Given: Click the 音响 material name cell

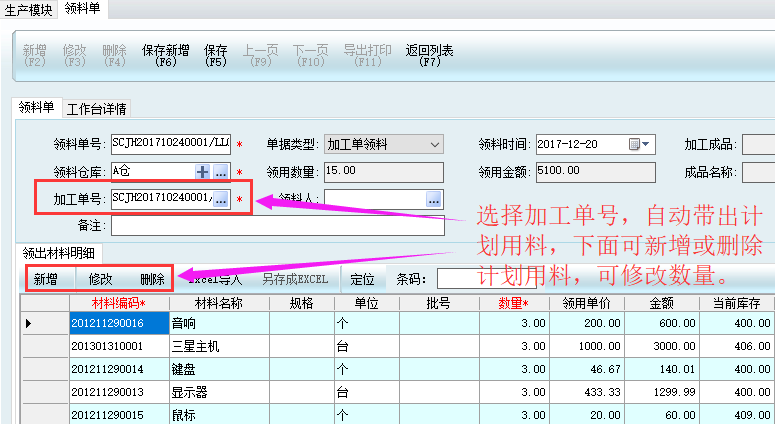Looking at the screenshot, I should pos(219,323).
